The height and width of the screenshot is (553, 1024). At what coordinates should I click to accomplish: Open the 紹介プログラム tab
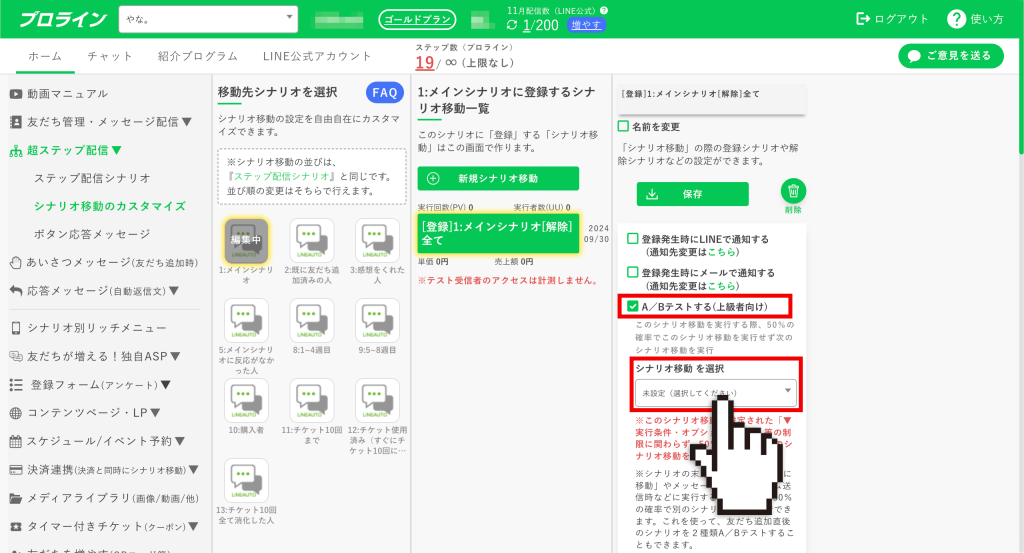click(x=198, y=56)
